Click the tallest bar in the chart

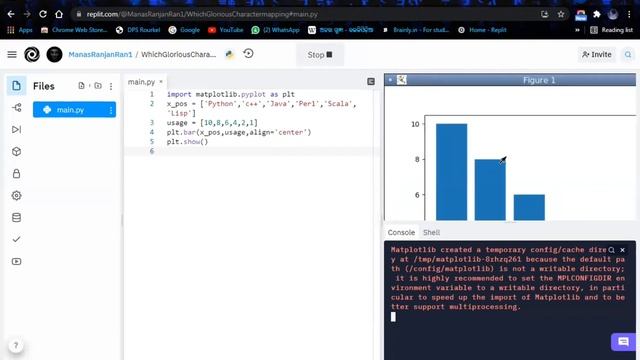(x=451, y=172)
